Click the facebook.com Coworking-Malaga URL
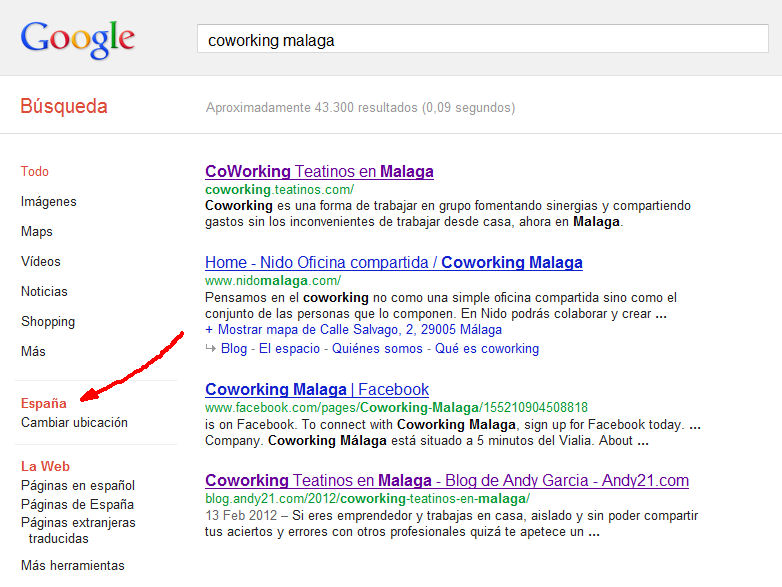Viewport: 782px width, 587px height. [x=396, y=407]
